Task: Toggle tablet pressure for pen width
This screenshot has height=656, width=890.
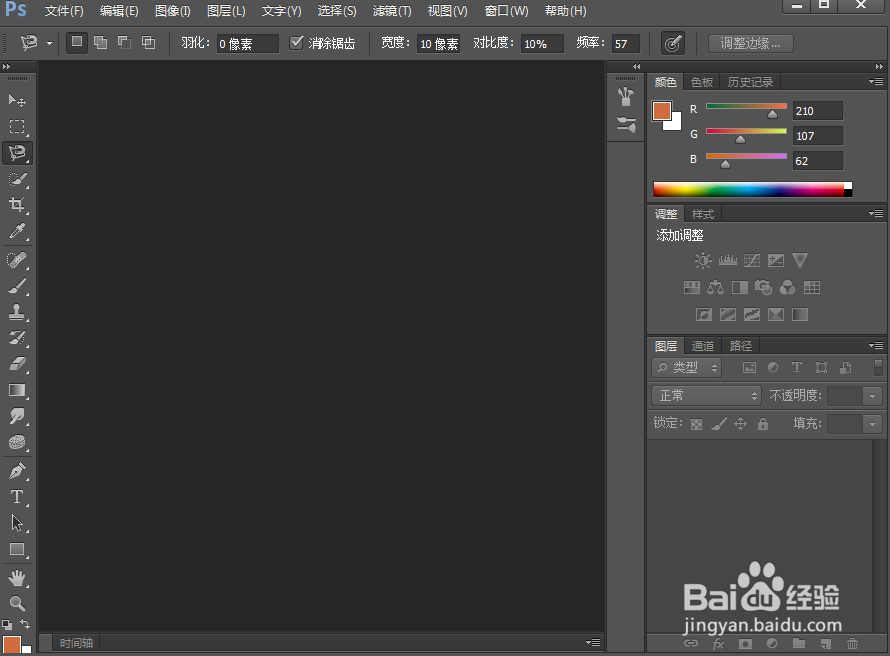Action: pyautogui.click(x=673, y=44)
